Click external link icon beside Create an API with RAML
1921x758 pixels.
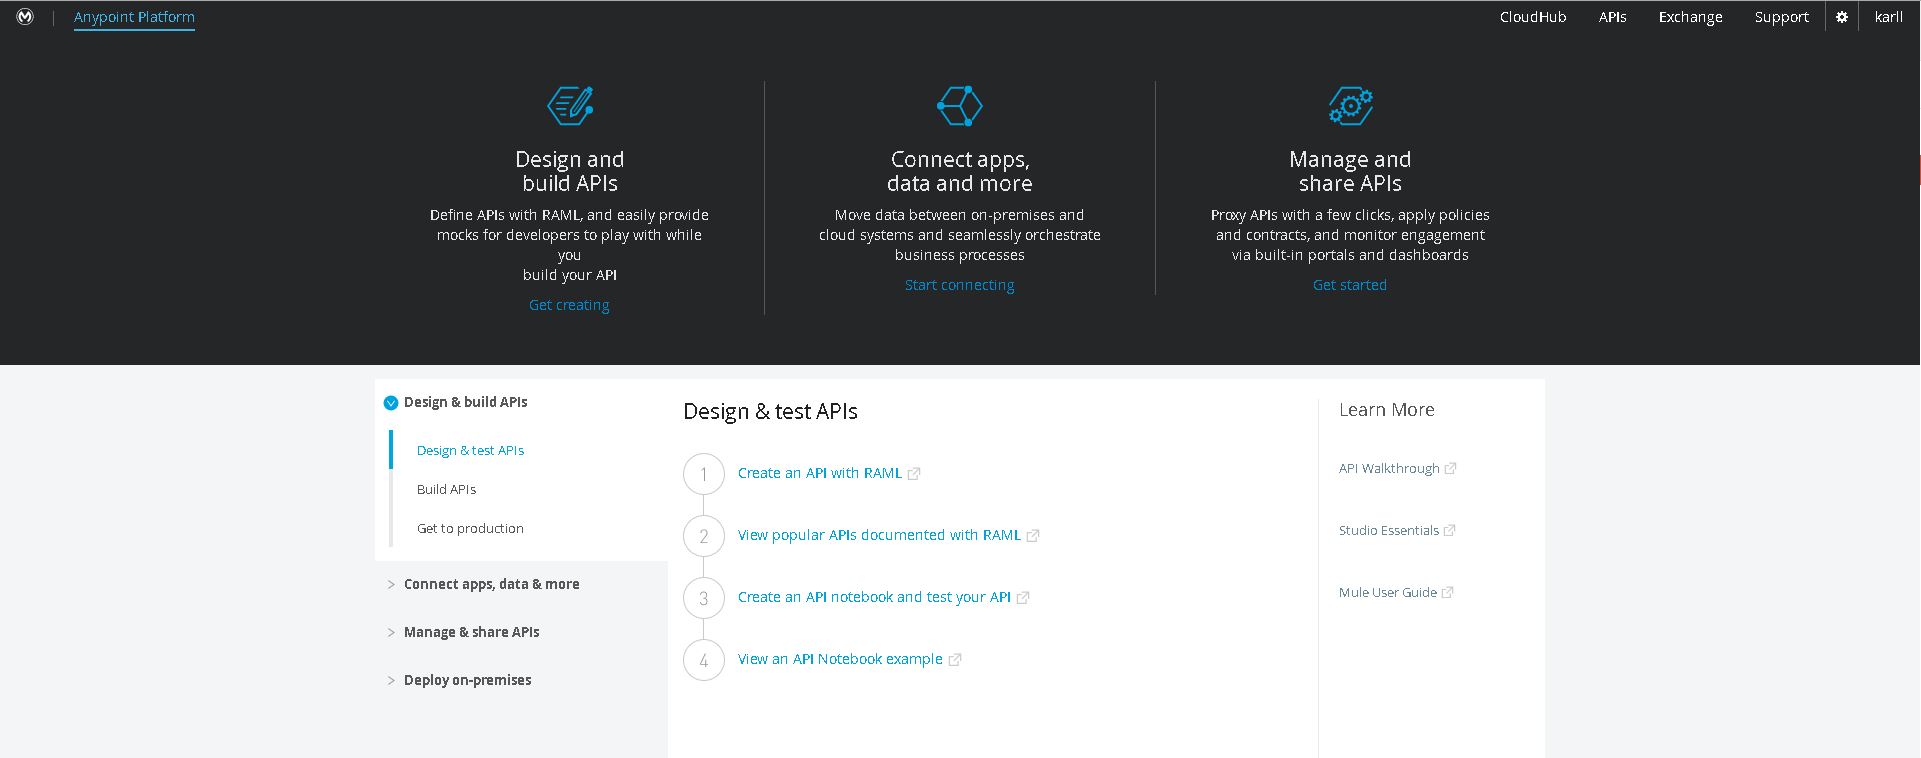pyautogui.click(x=914, y=474)
